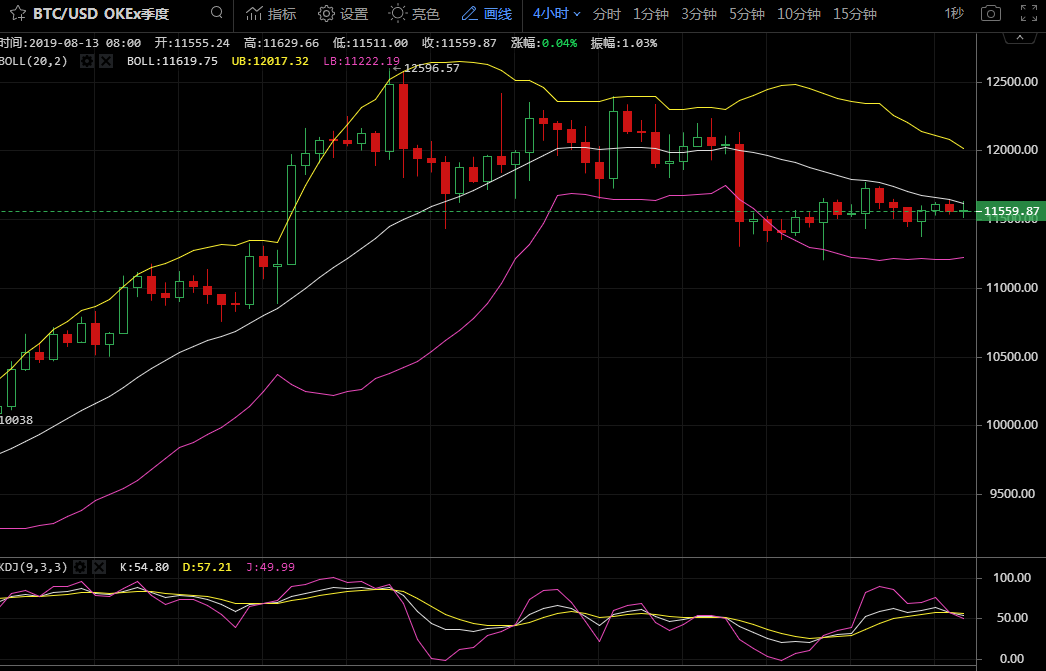The image size is (1046, 671).
Task: Remove the BOLL indicator
Action: [106, 61]
